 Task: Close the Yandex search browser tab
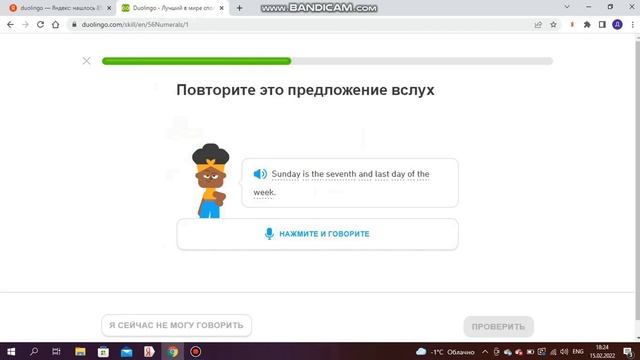coord(109,8)
